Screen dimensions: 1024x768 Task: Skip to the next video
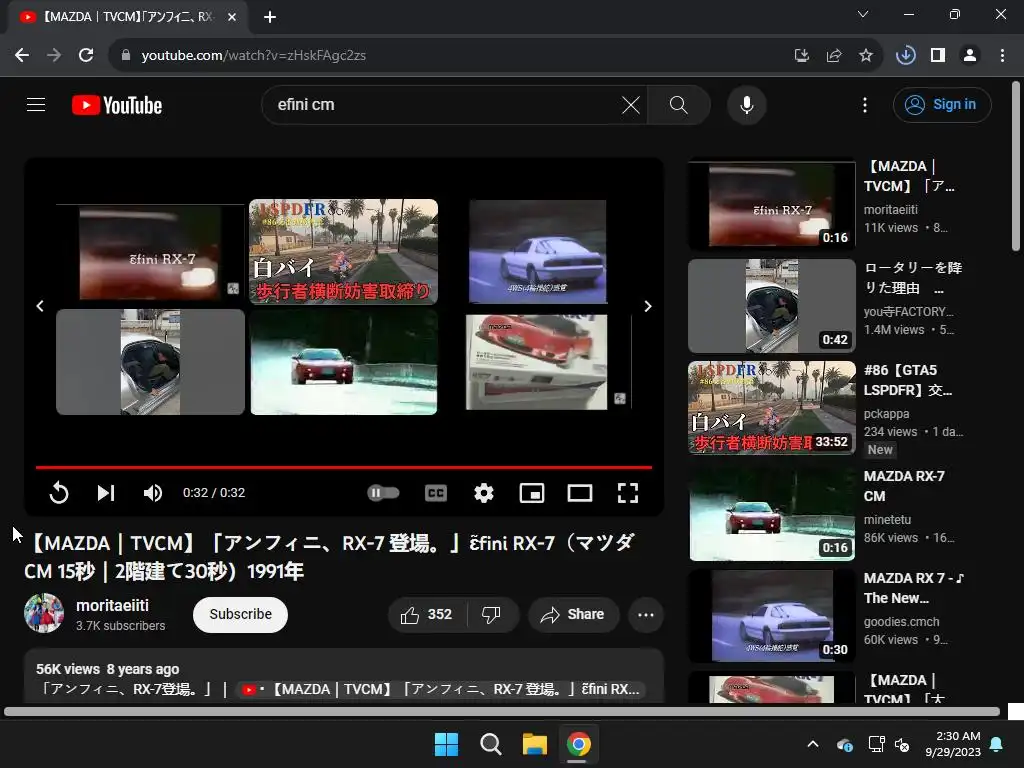pos(106,493)
